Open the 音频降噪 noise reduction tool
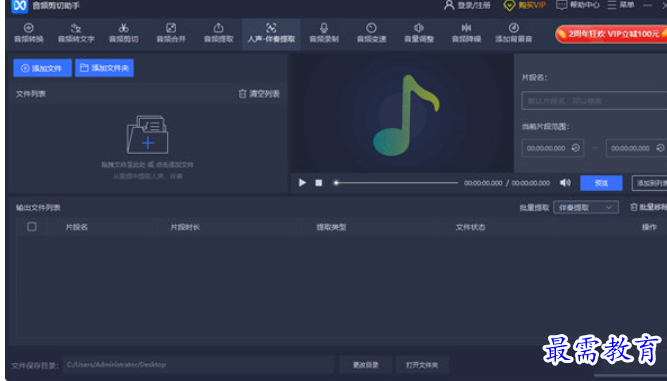This screenshot has height=381, width=667. point(466,33)
